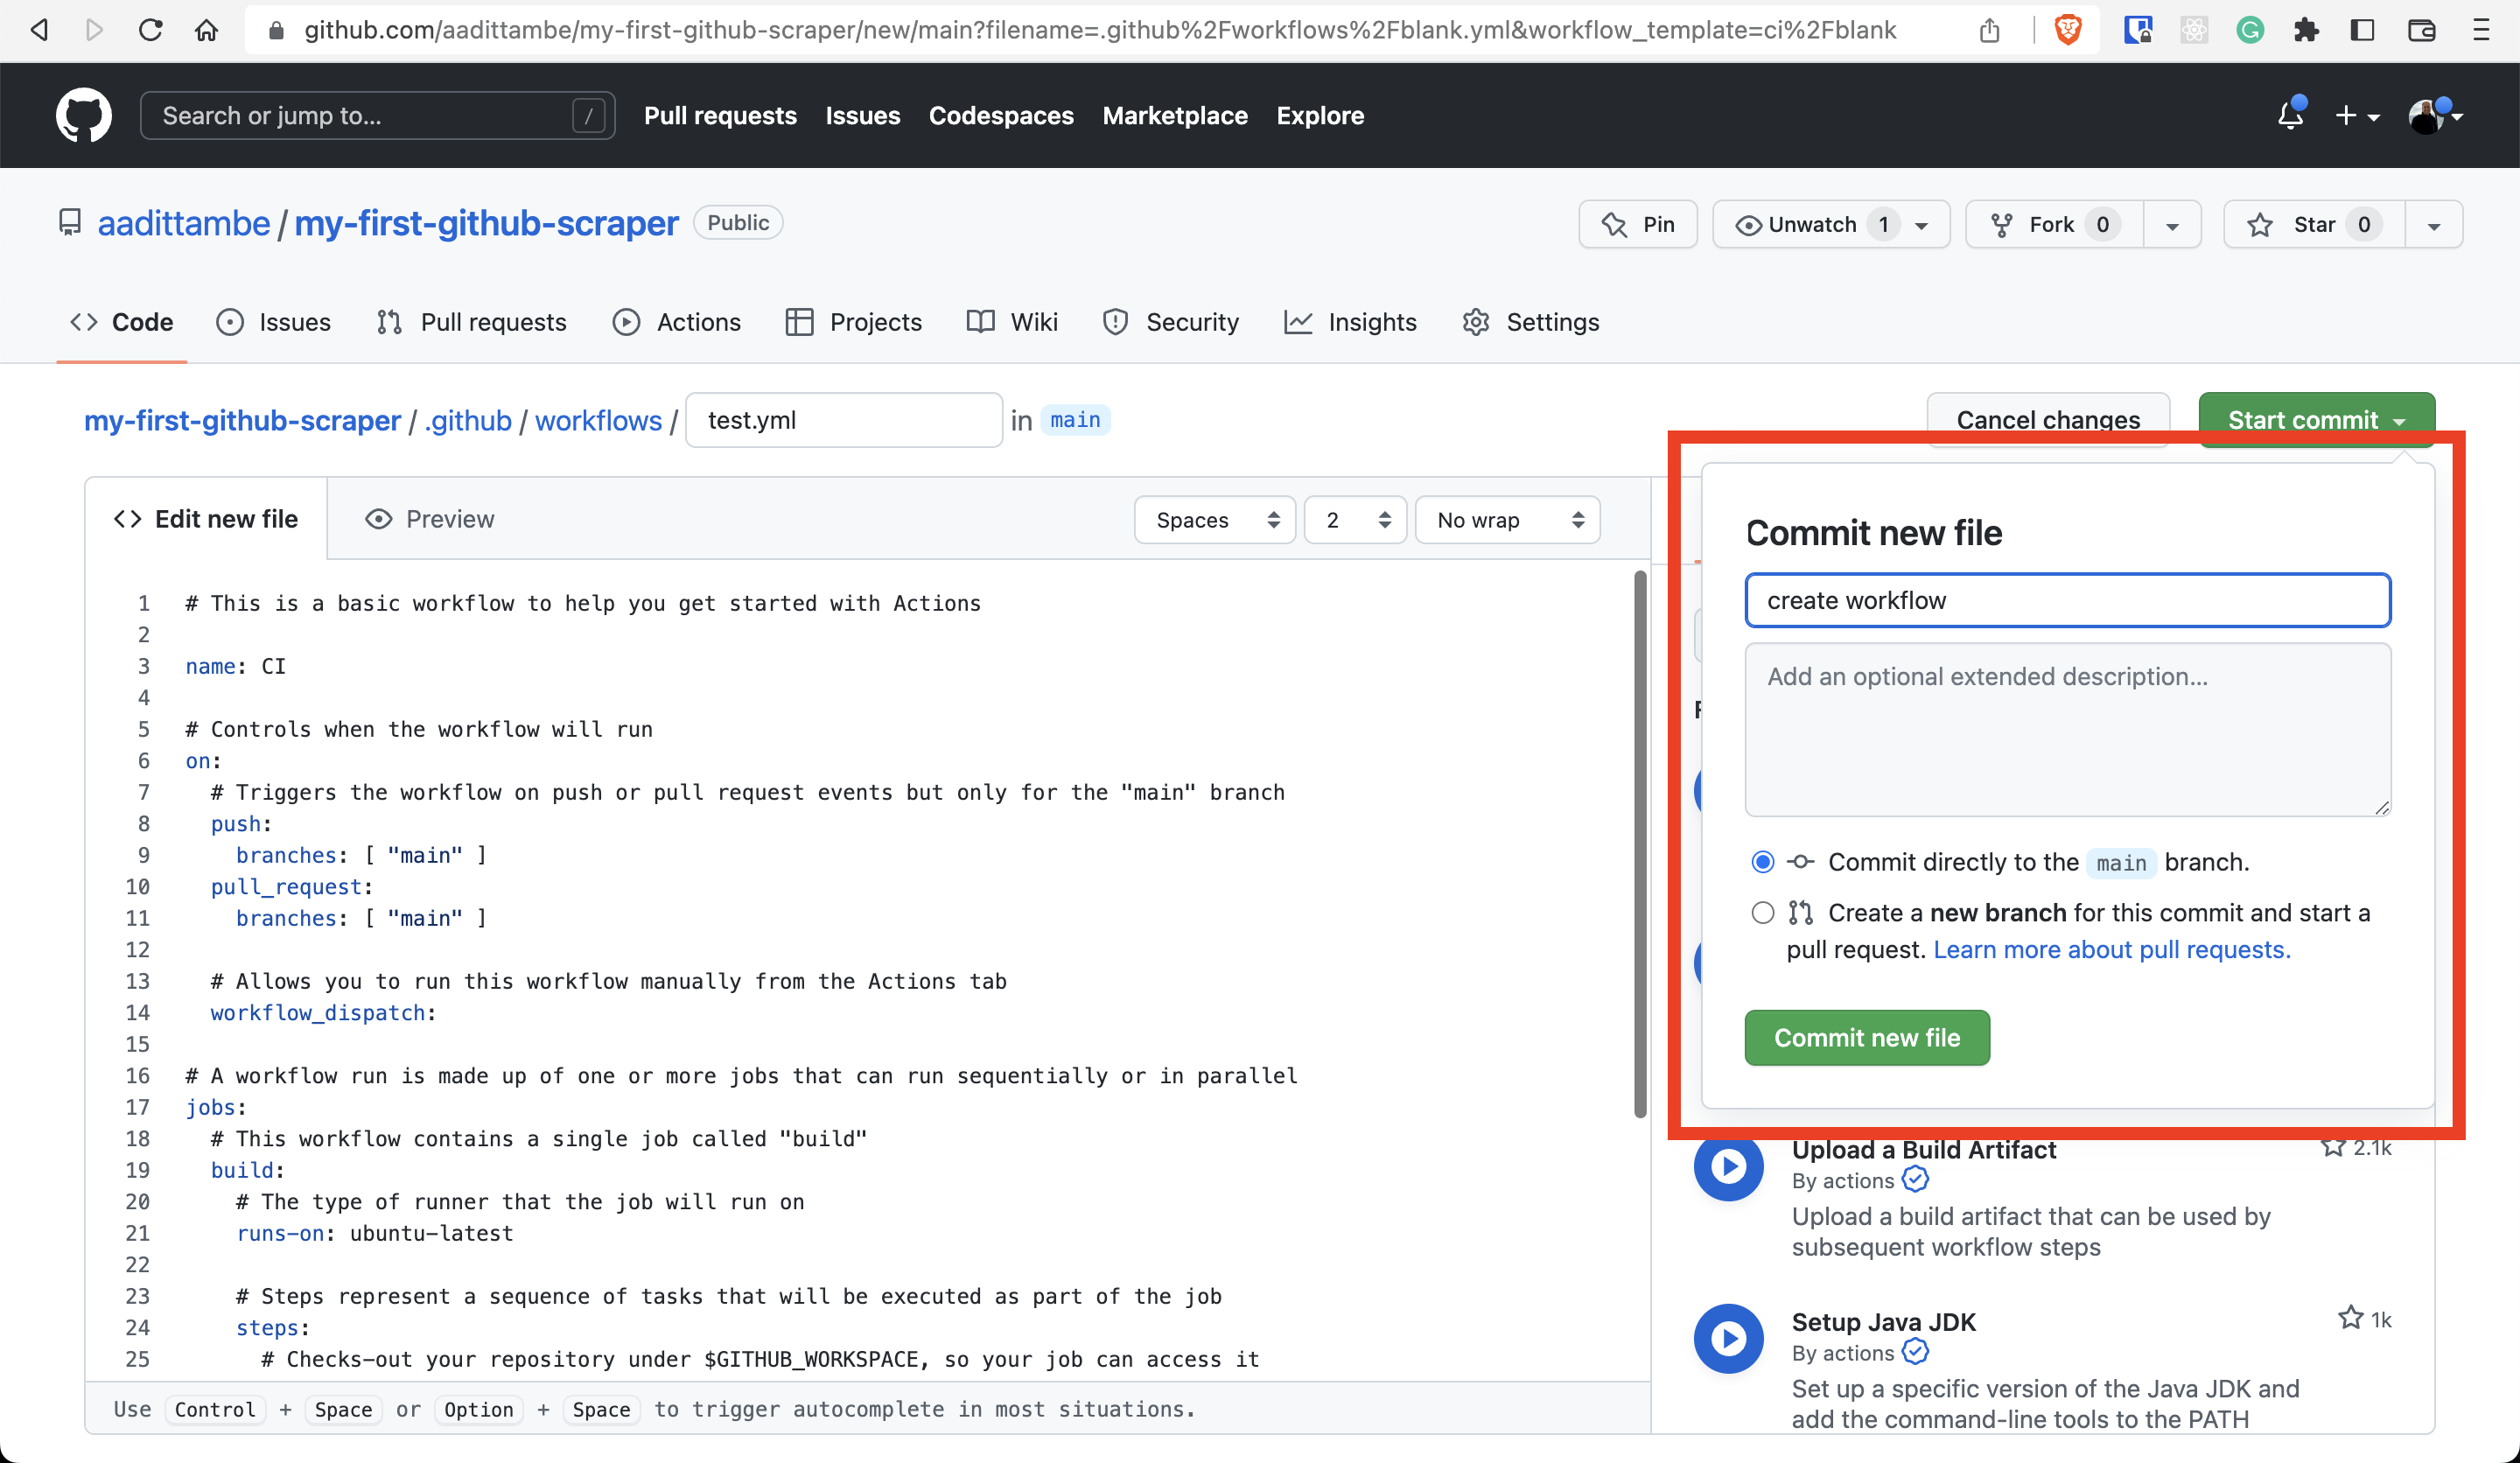Open the Spaces indentation mode dropdown
The width and height of the screenshot is (2520, 1463).
pos(1214,519)
